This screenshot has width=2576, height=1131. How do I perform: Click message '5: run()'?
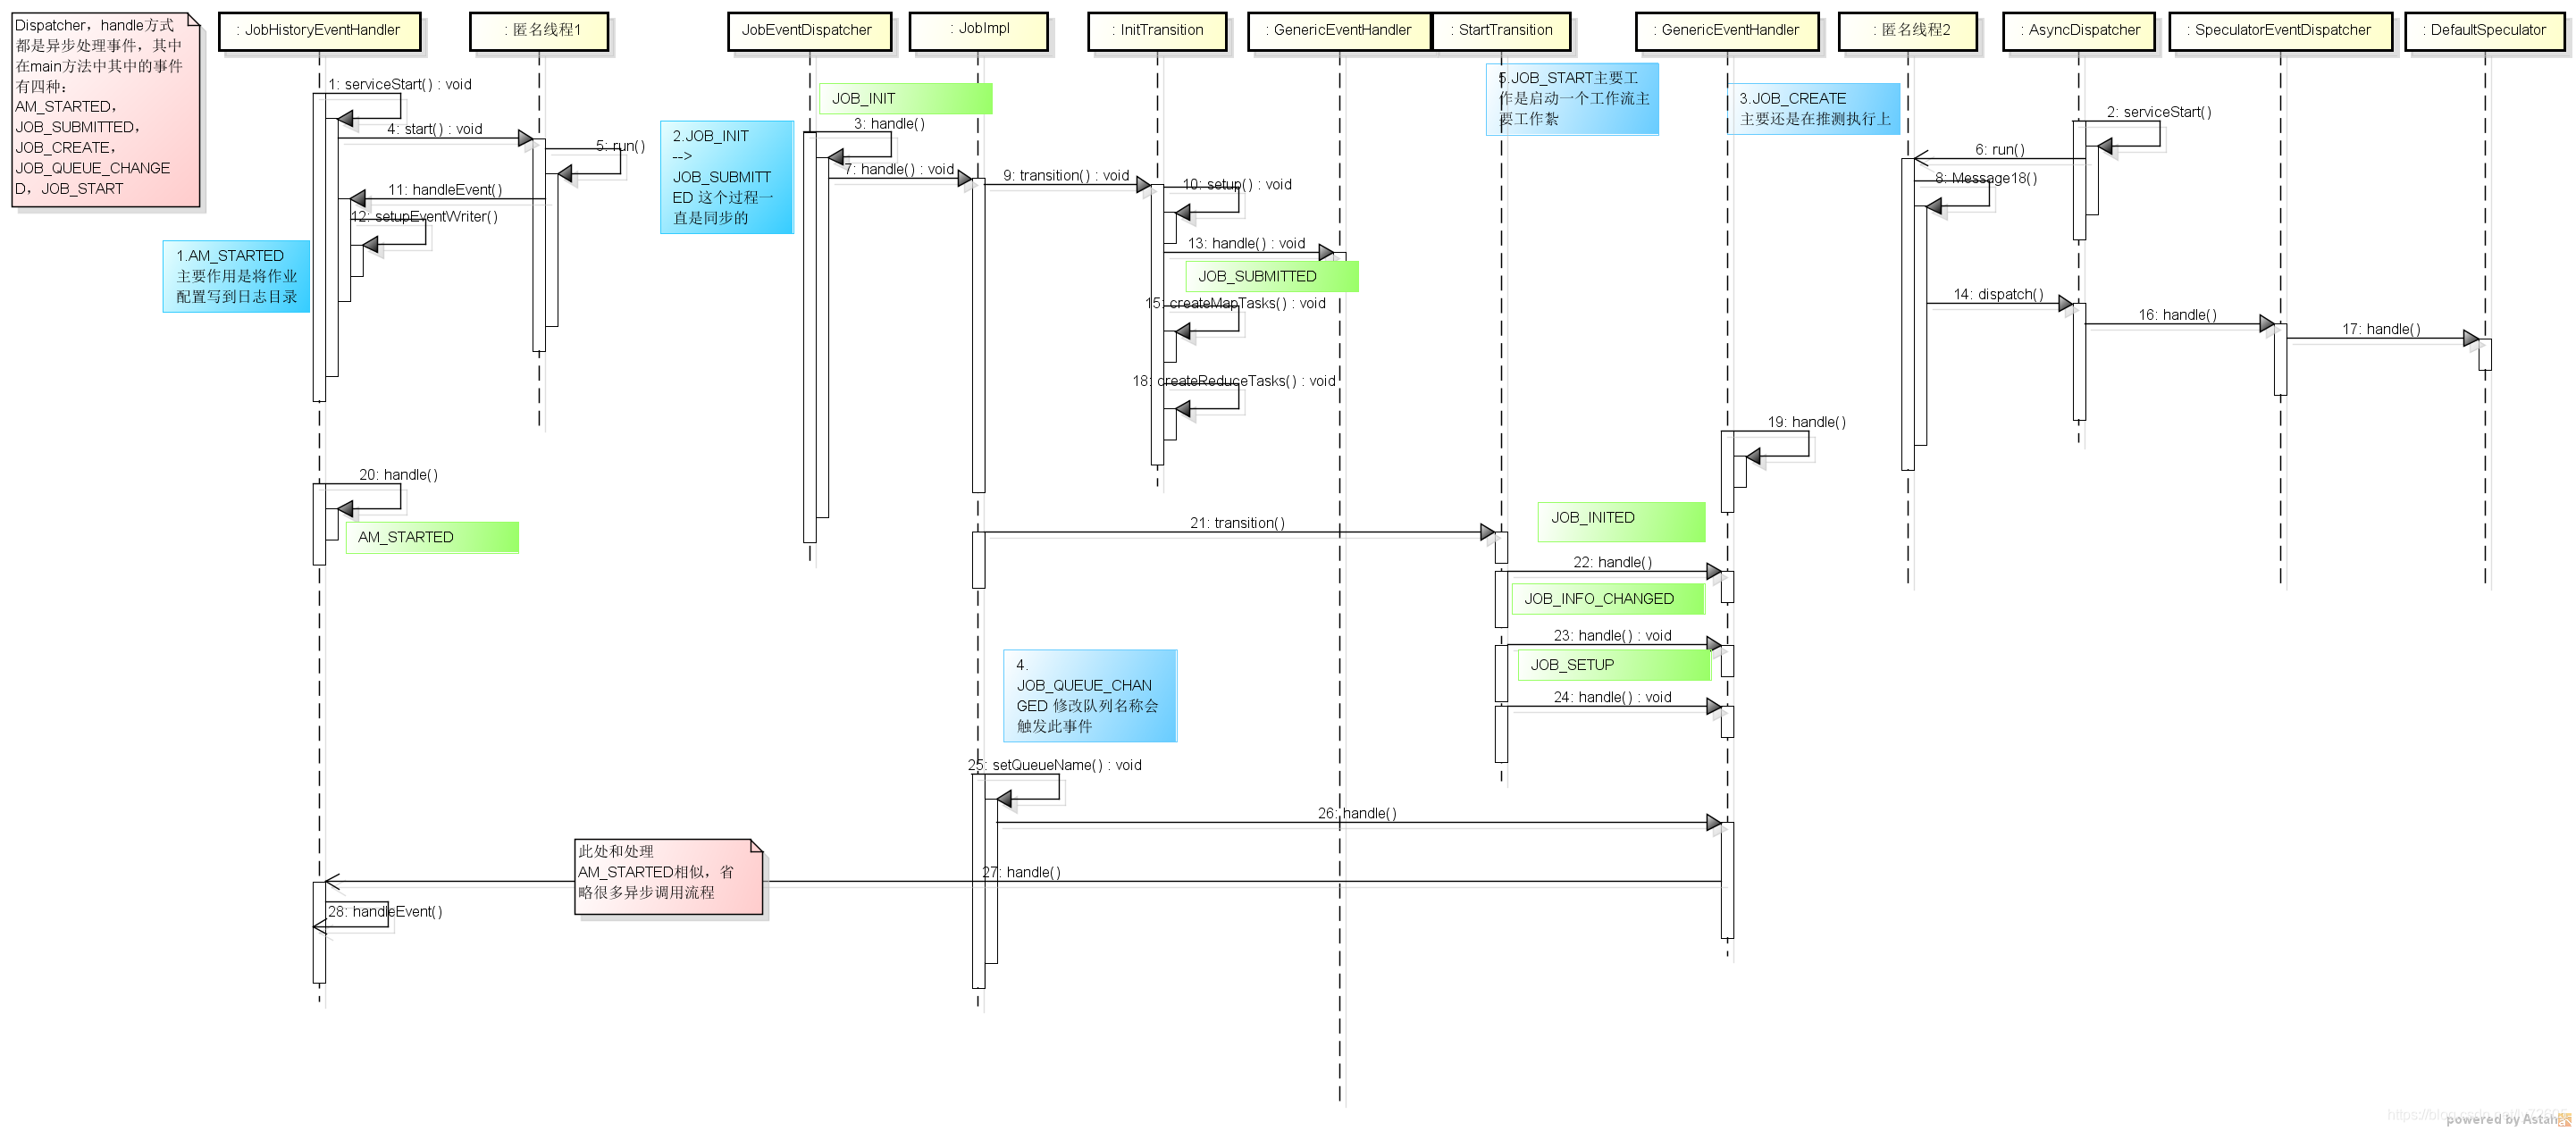620,146
